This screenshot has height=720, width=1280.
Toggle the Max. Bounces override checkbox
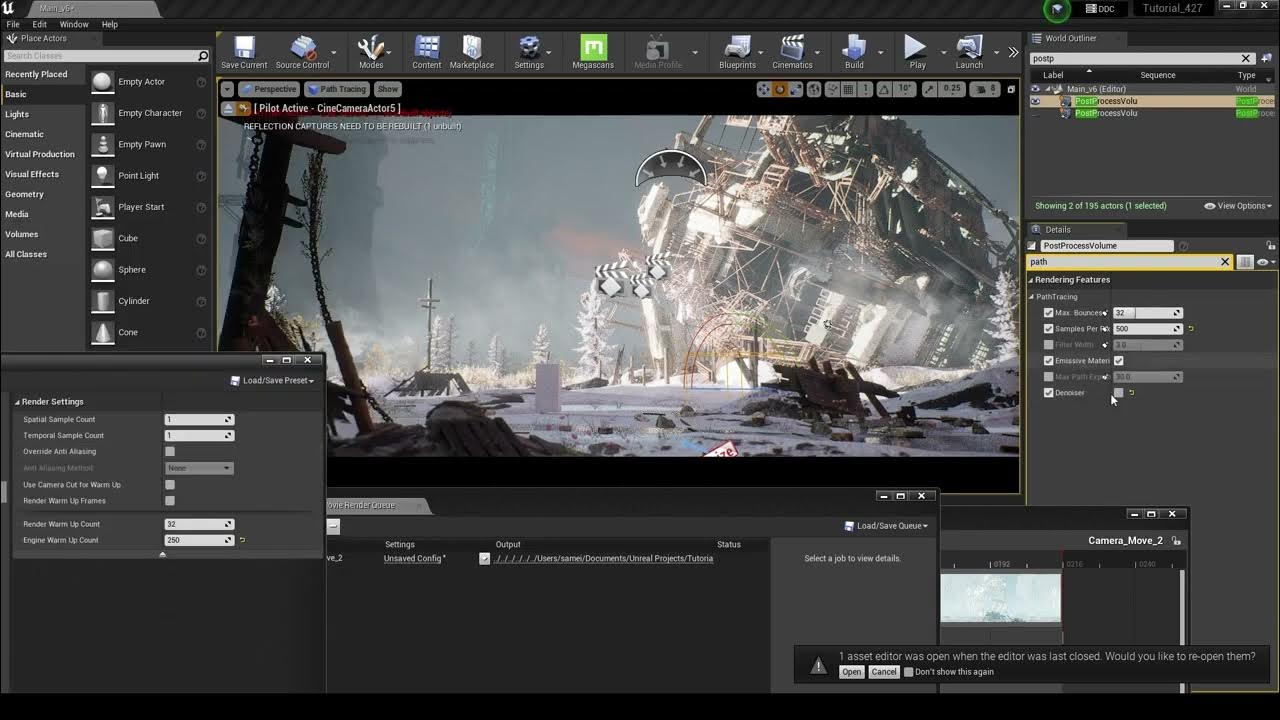pos(1048,313)
